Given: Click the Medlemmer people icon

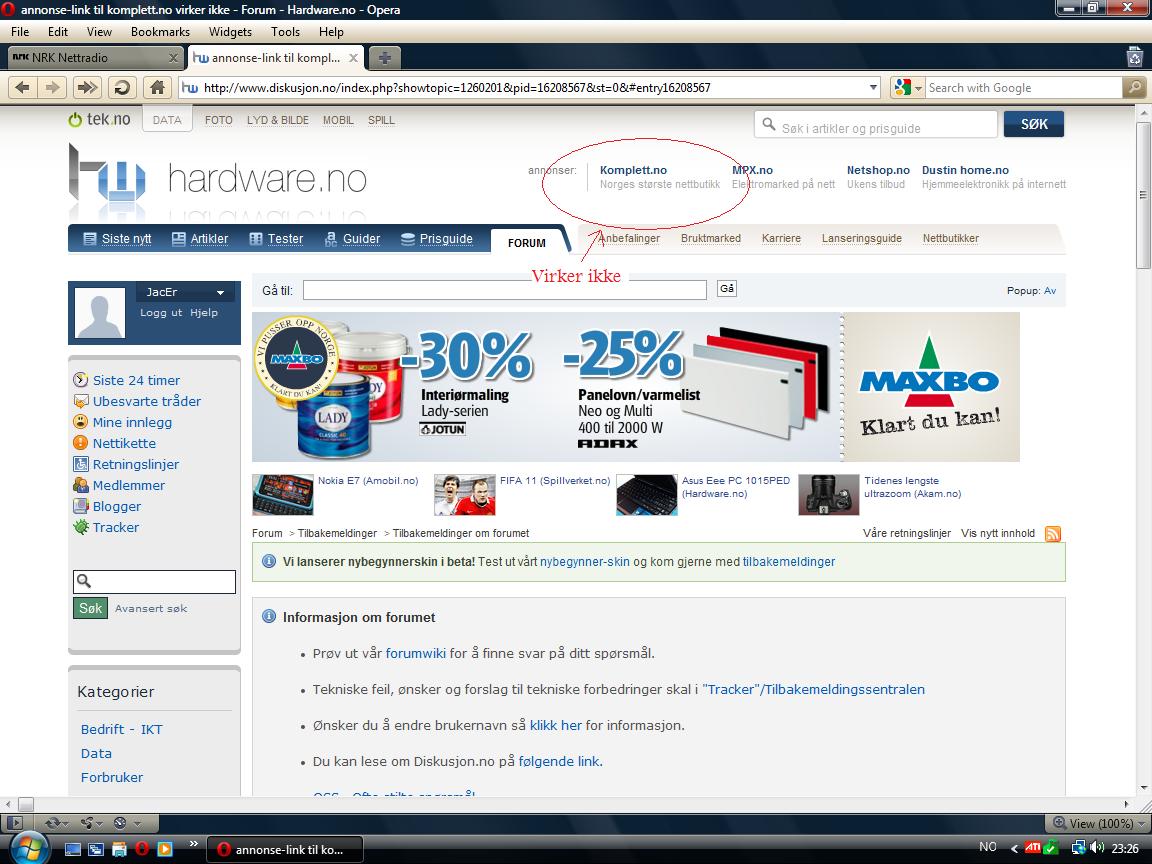Looking at the screenshot, I should pyautogui.click(x=80, y=485).
